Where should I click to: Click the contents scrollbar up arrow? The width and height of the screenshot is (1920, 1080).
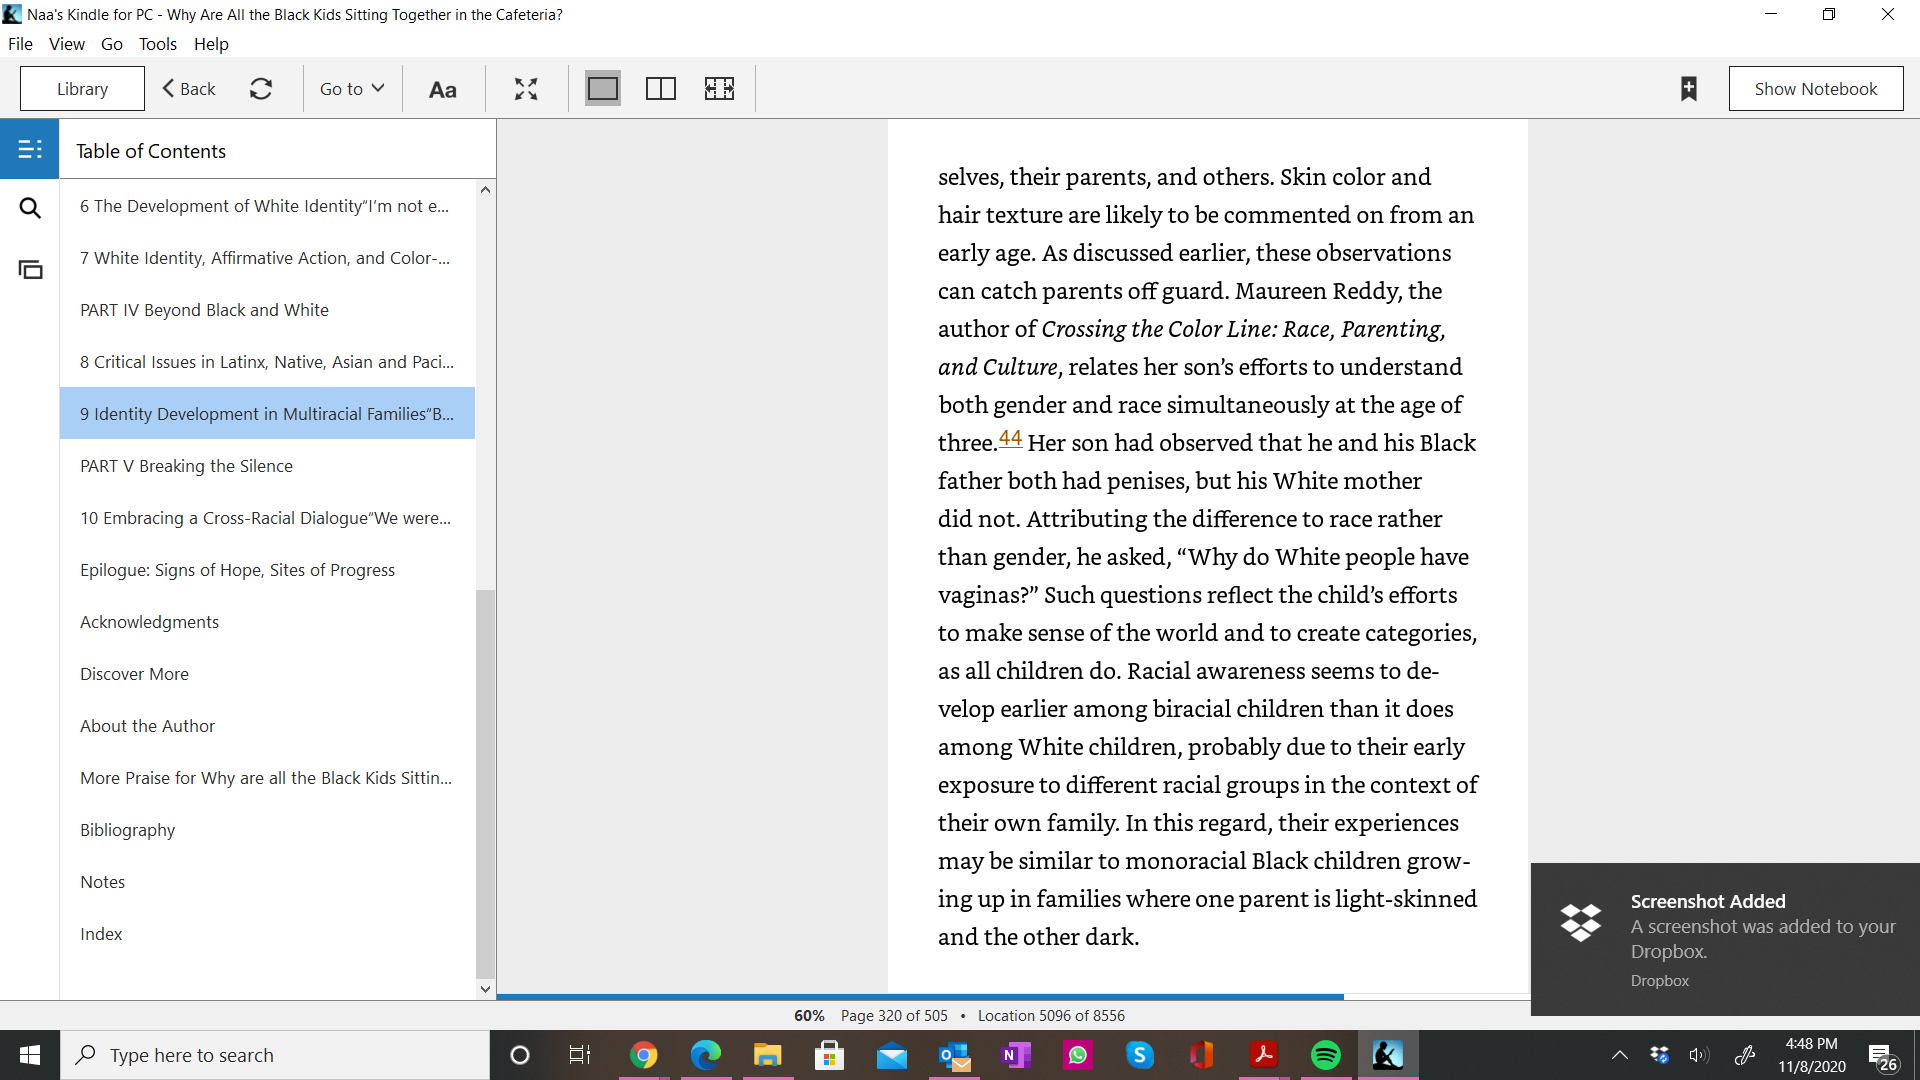[x=485, y=190]
